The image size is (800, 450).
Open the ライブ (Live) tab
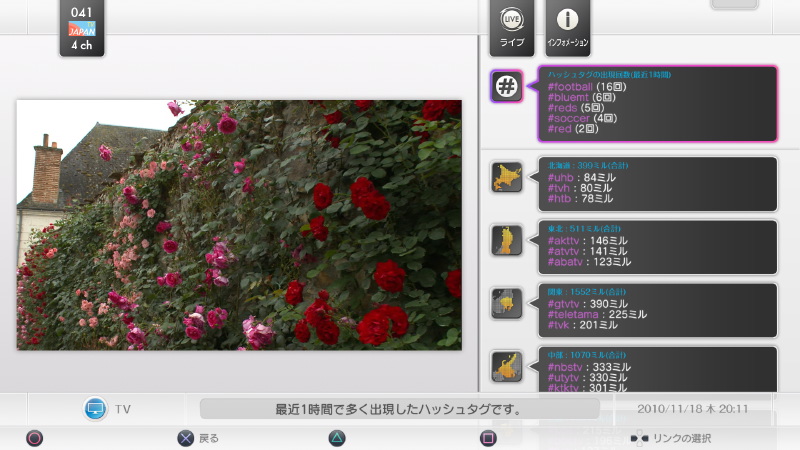coord(511,28)
